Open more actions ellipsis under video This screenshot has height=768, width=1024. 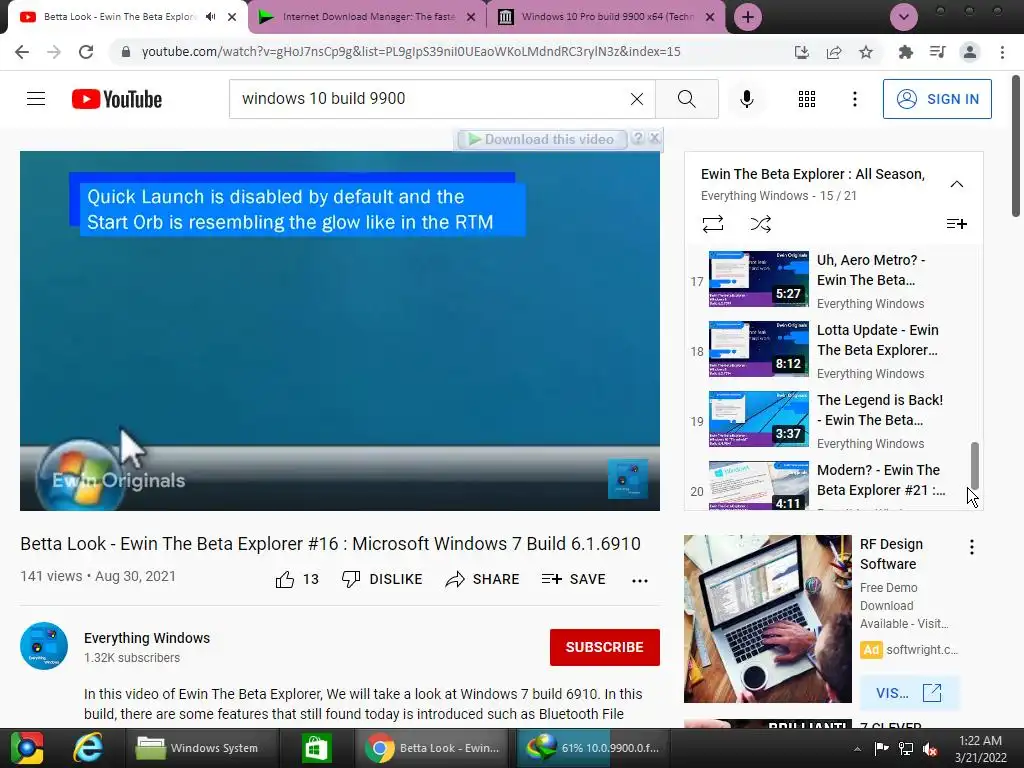640,580
